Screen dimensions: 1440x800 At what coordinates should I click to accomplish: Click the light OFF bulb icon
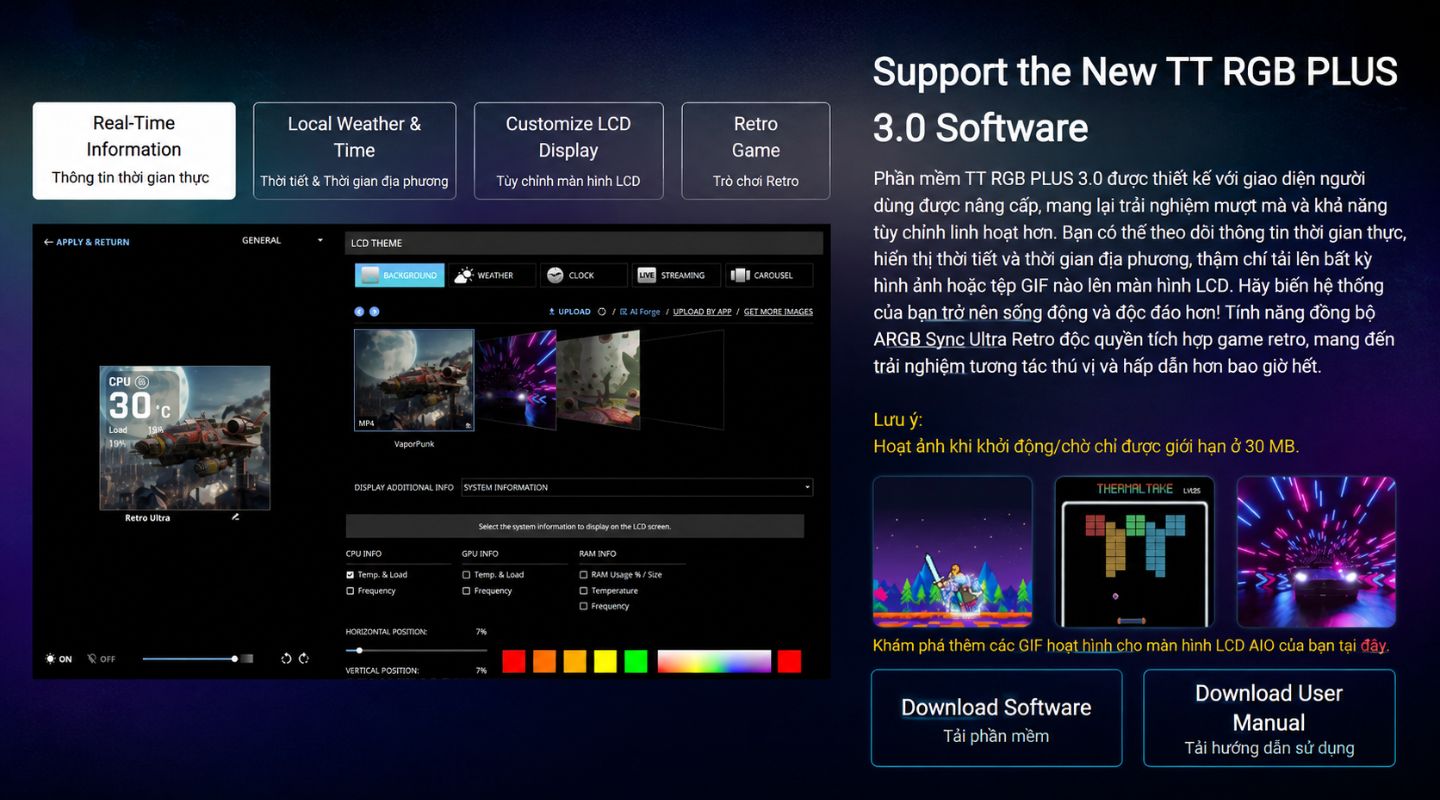pos(92,659)
